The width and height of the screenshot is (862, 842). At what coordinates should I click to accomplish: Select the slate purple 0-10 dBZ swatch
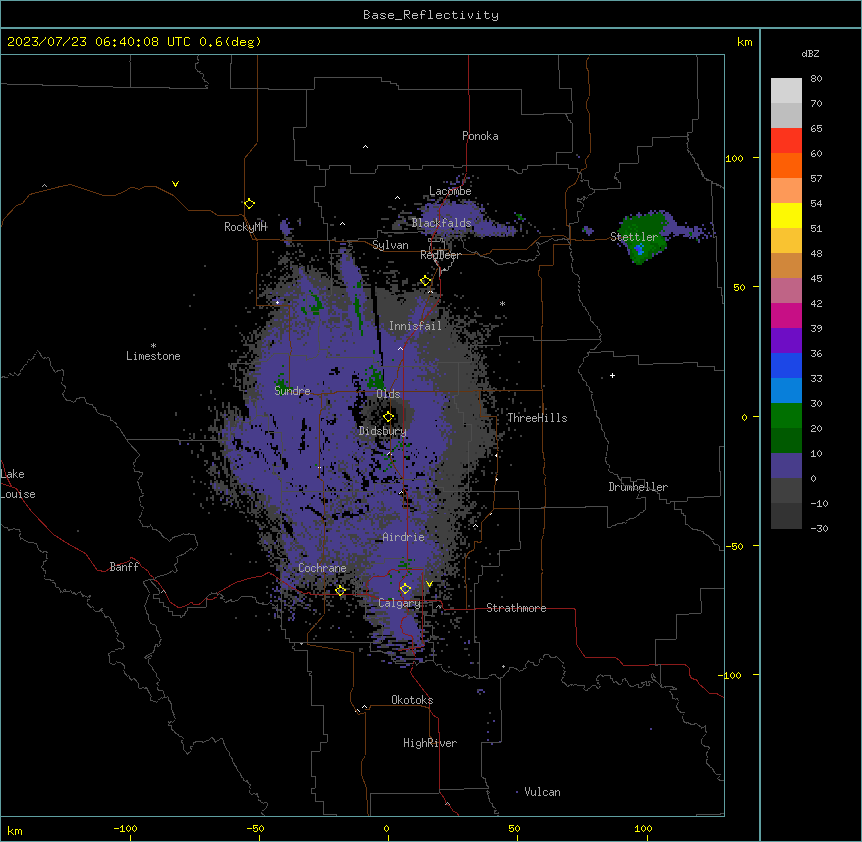pyautogui.click(x=786, y=466)
